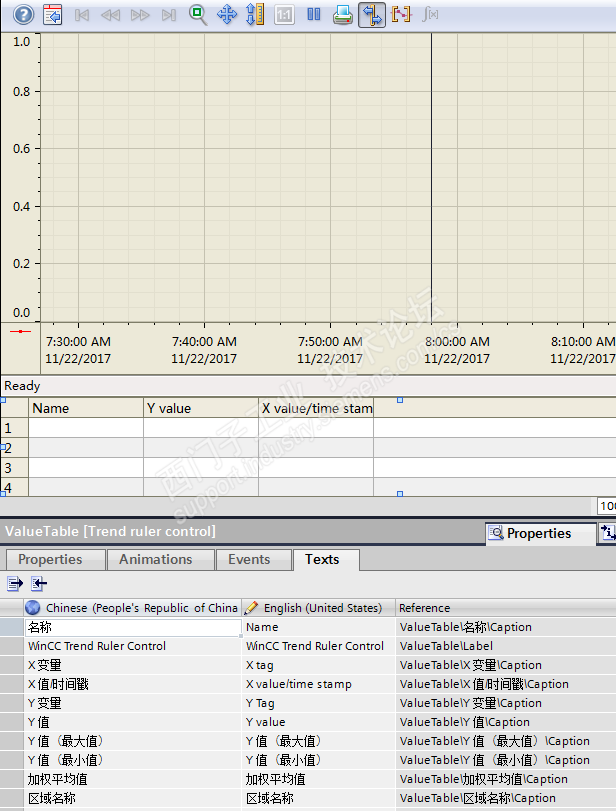Pause the trend update
Image resolution: width=616 pixels, height=811 pixels.
pos(313,14)
